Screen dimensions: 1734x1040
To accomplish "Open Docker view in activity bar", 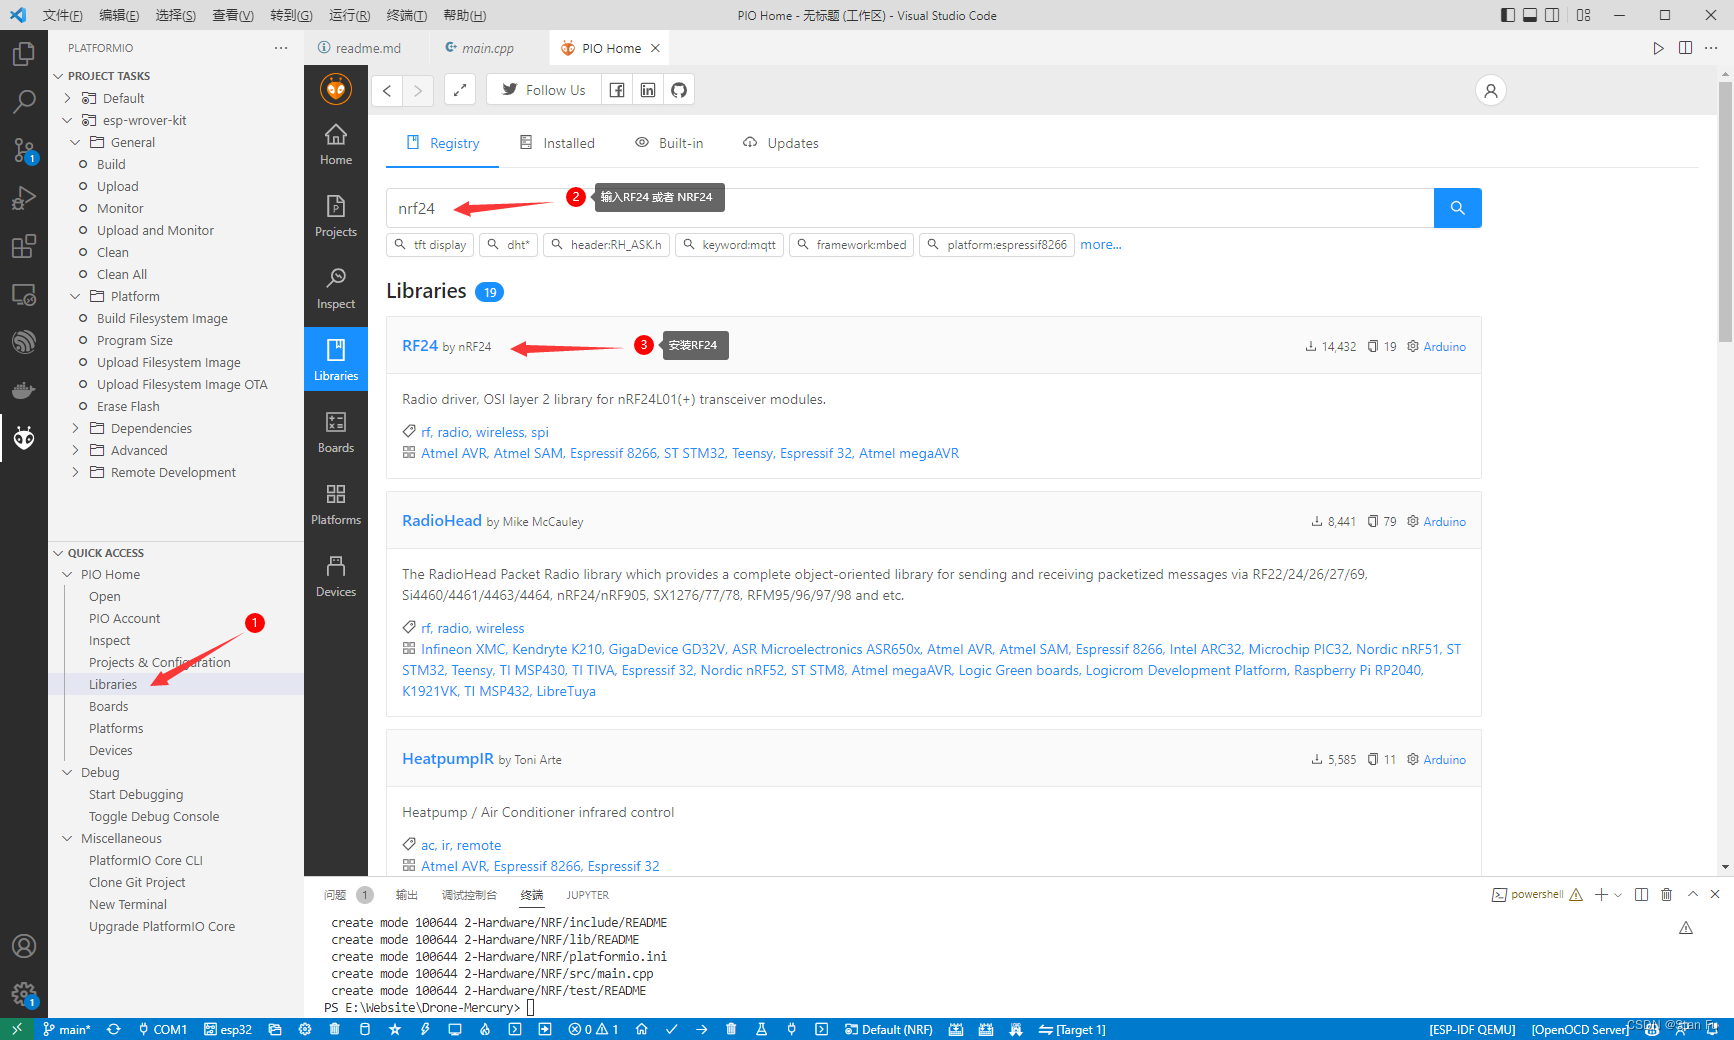I will 24,390.
